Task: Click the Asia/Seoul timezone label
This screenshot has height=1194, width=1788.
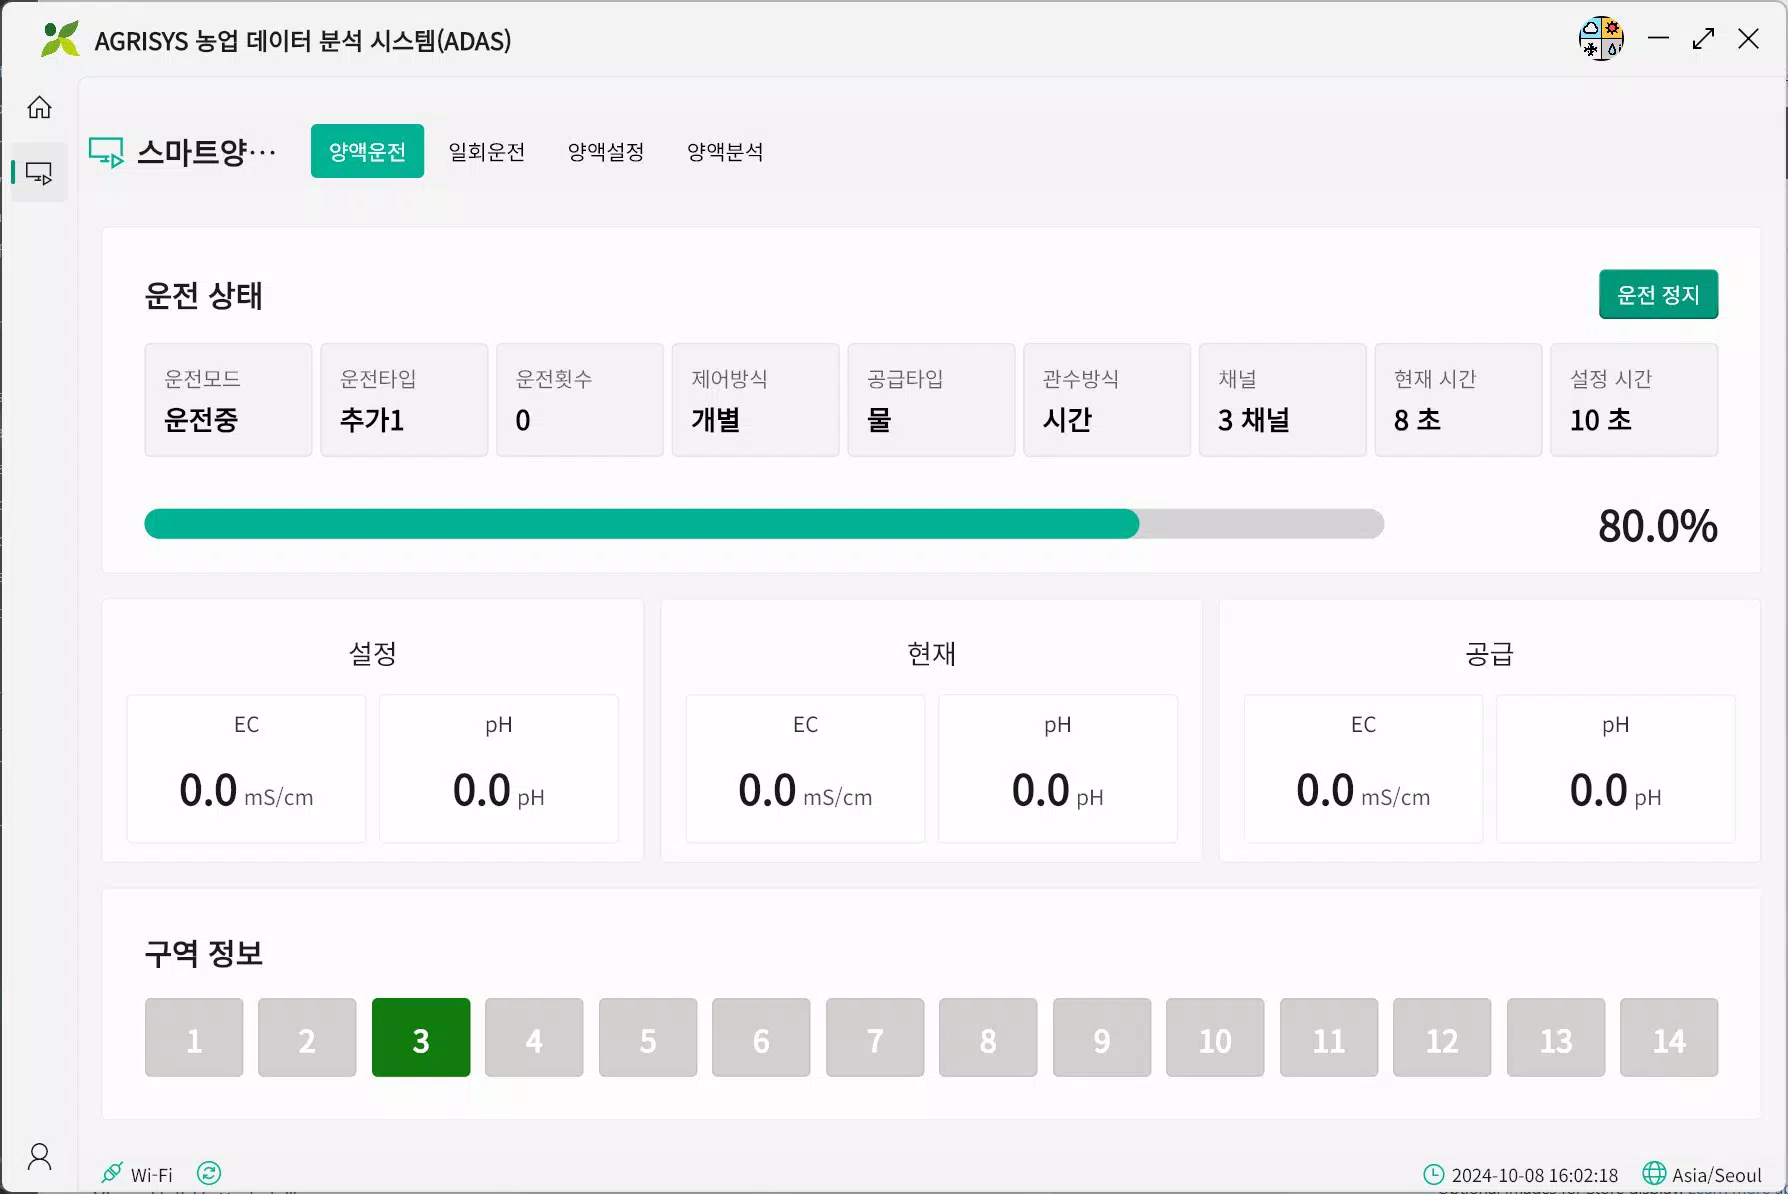Action: pyautogui.click(x=1717, y=1175)
